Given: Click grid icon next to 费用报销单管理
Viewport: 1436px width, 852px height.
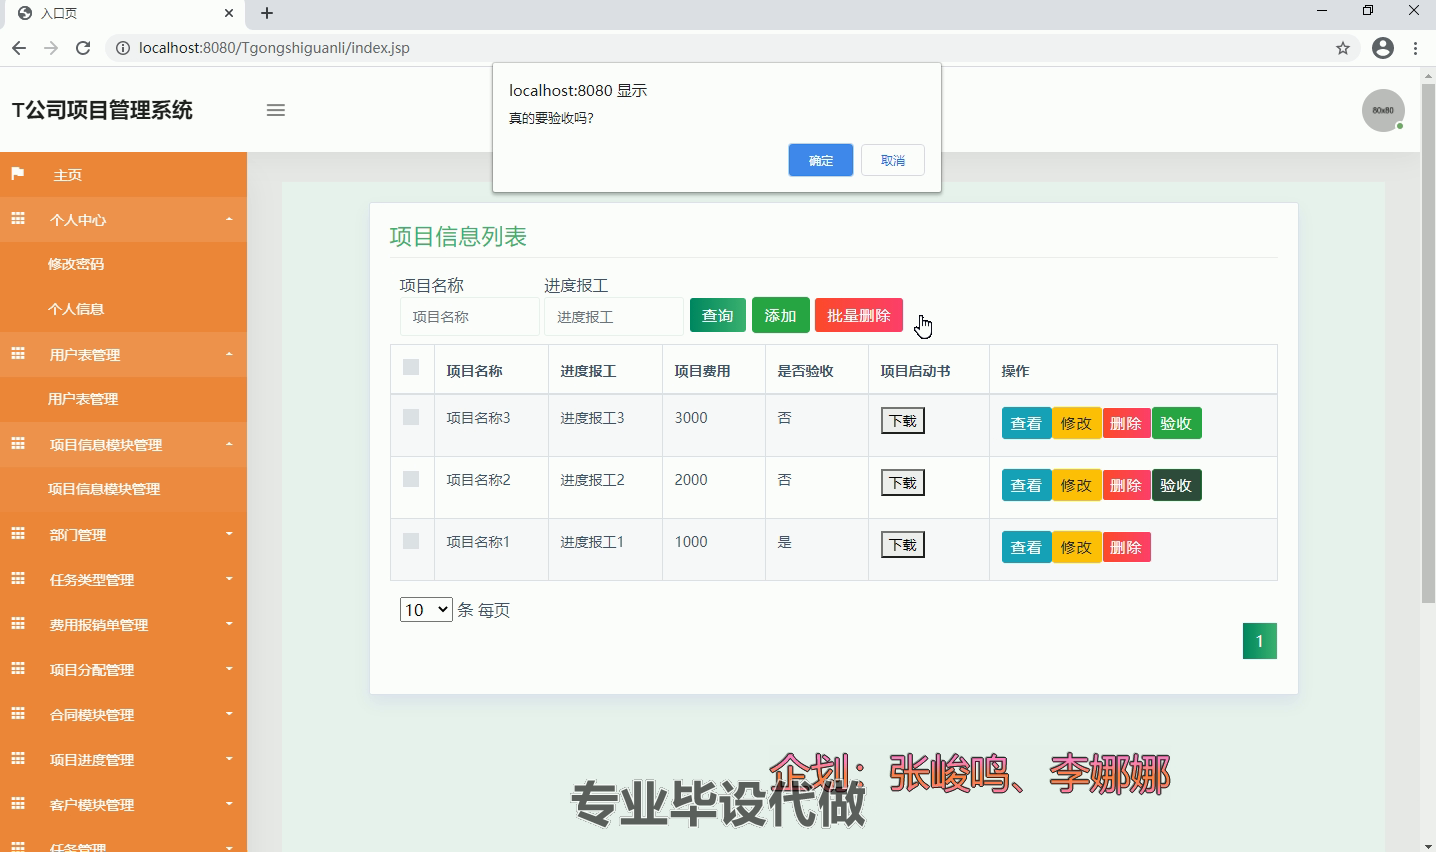Looking at the screenshot, I should click(x=18, y=624).
